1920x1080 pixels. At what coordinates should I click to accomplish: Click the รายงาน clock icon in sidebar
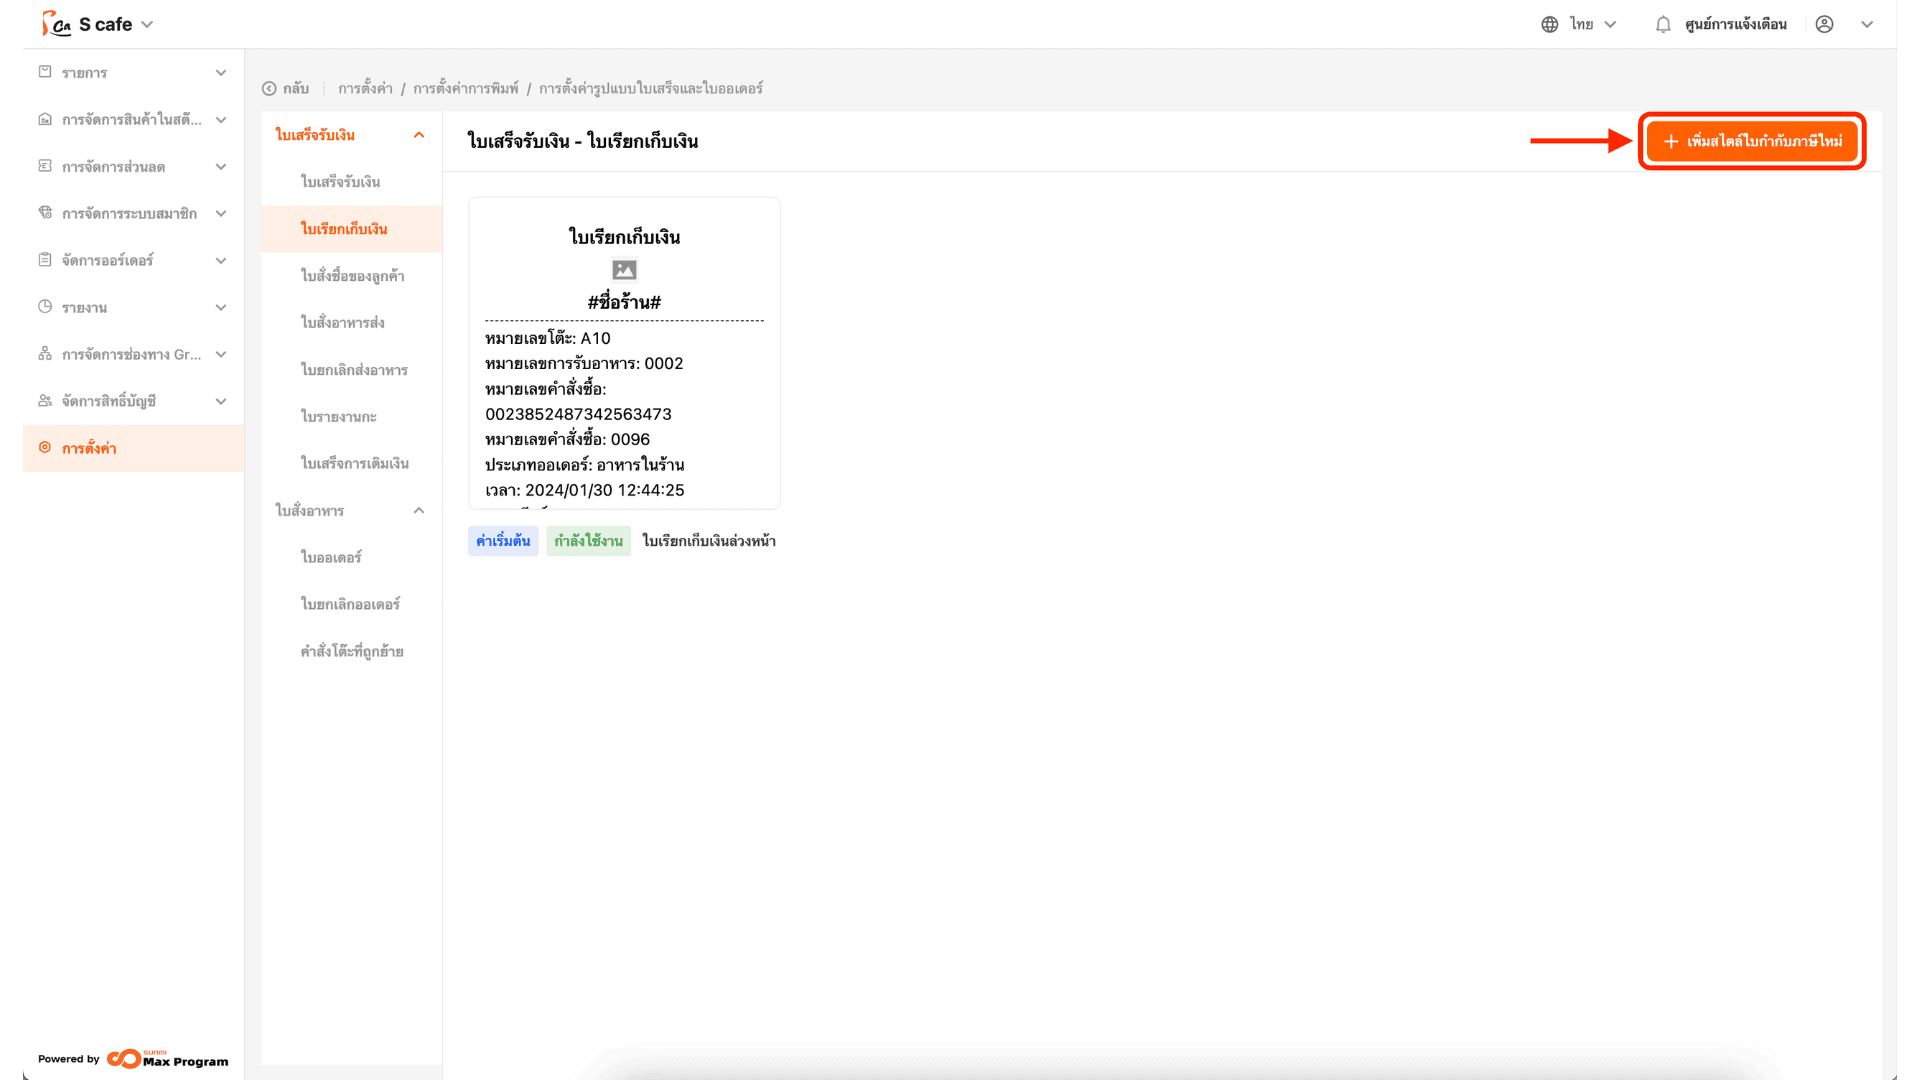pyautogui.click(x=45, y=307)
